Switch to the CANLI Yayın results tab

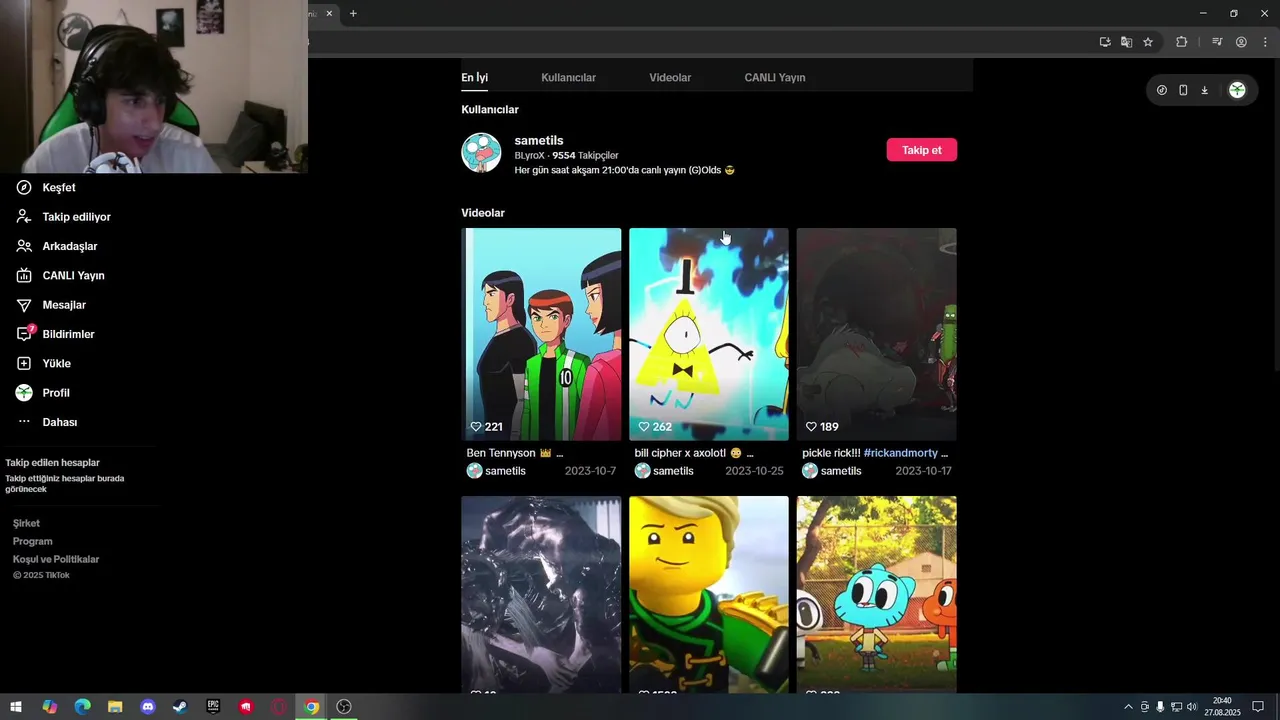tap(775, 78)
